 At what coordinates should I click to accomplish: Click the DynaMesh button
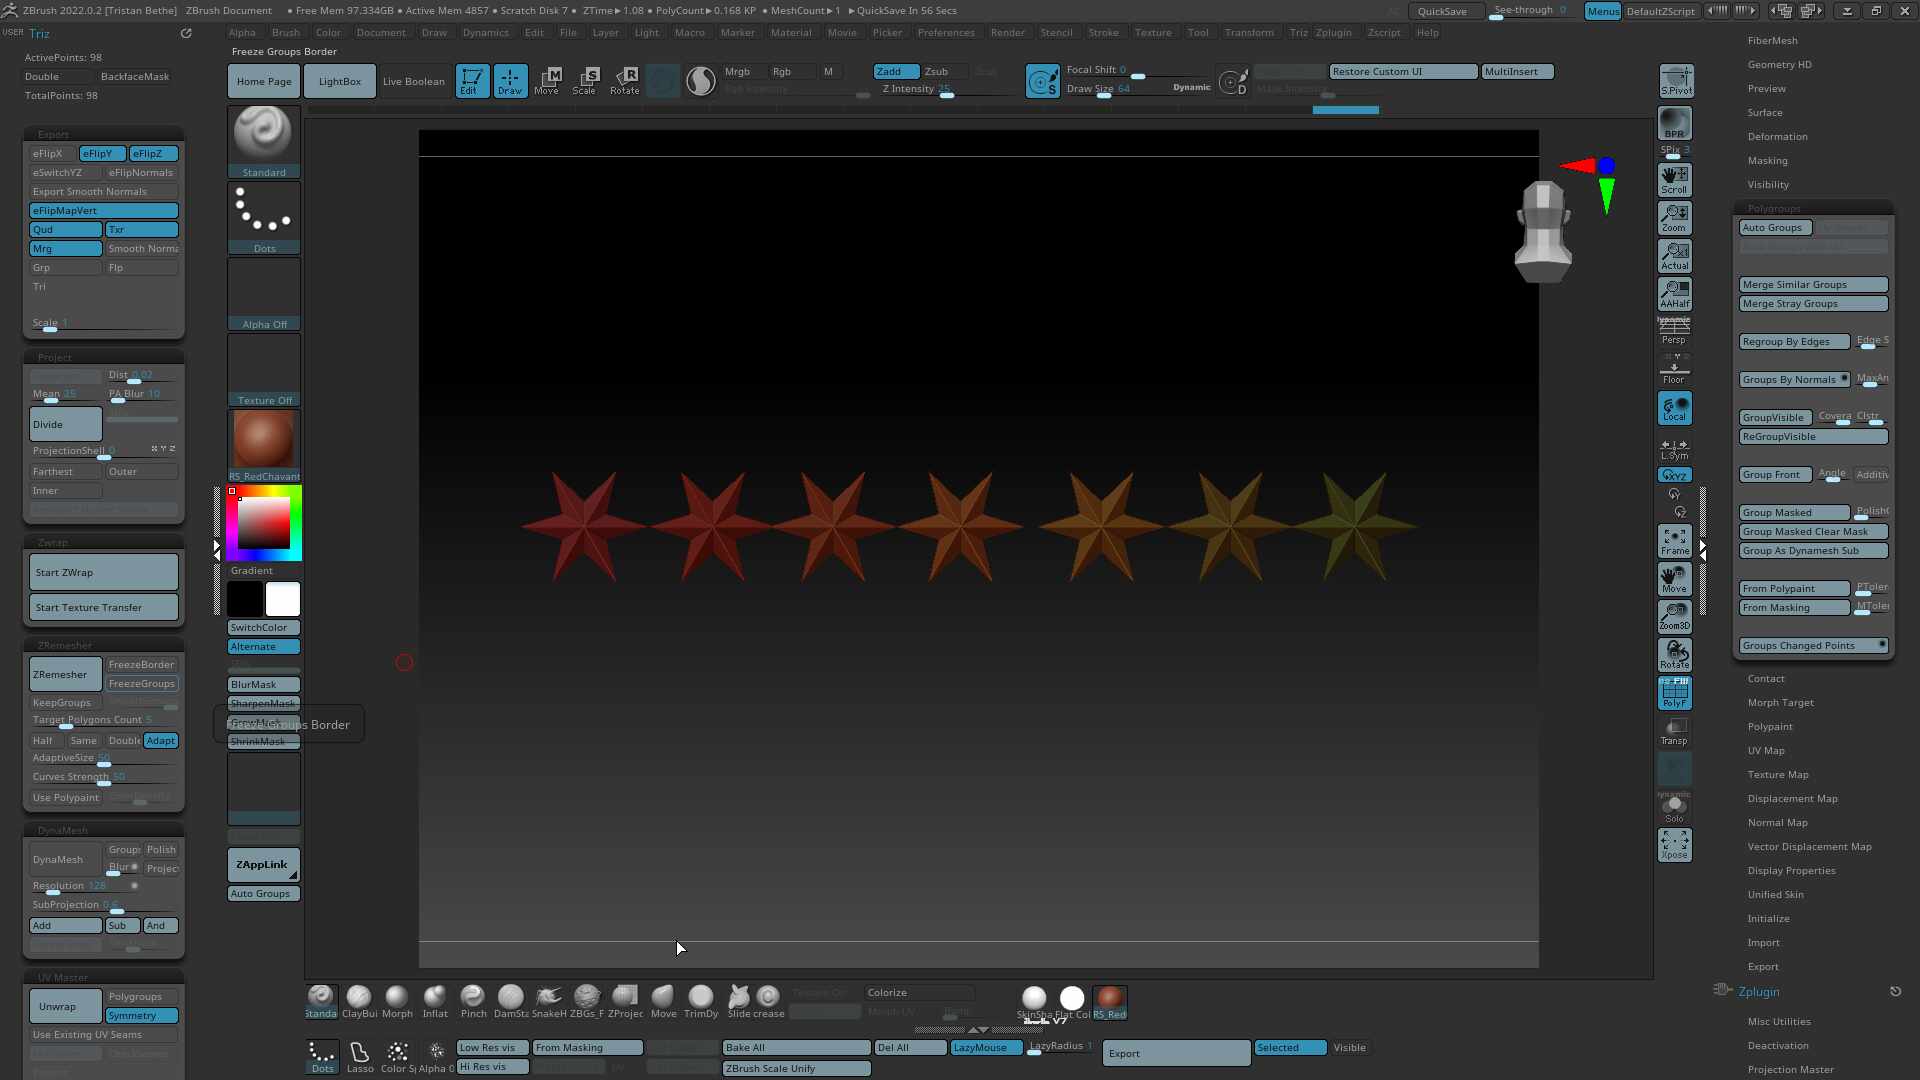65,860
